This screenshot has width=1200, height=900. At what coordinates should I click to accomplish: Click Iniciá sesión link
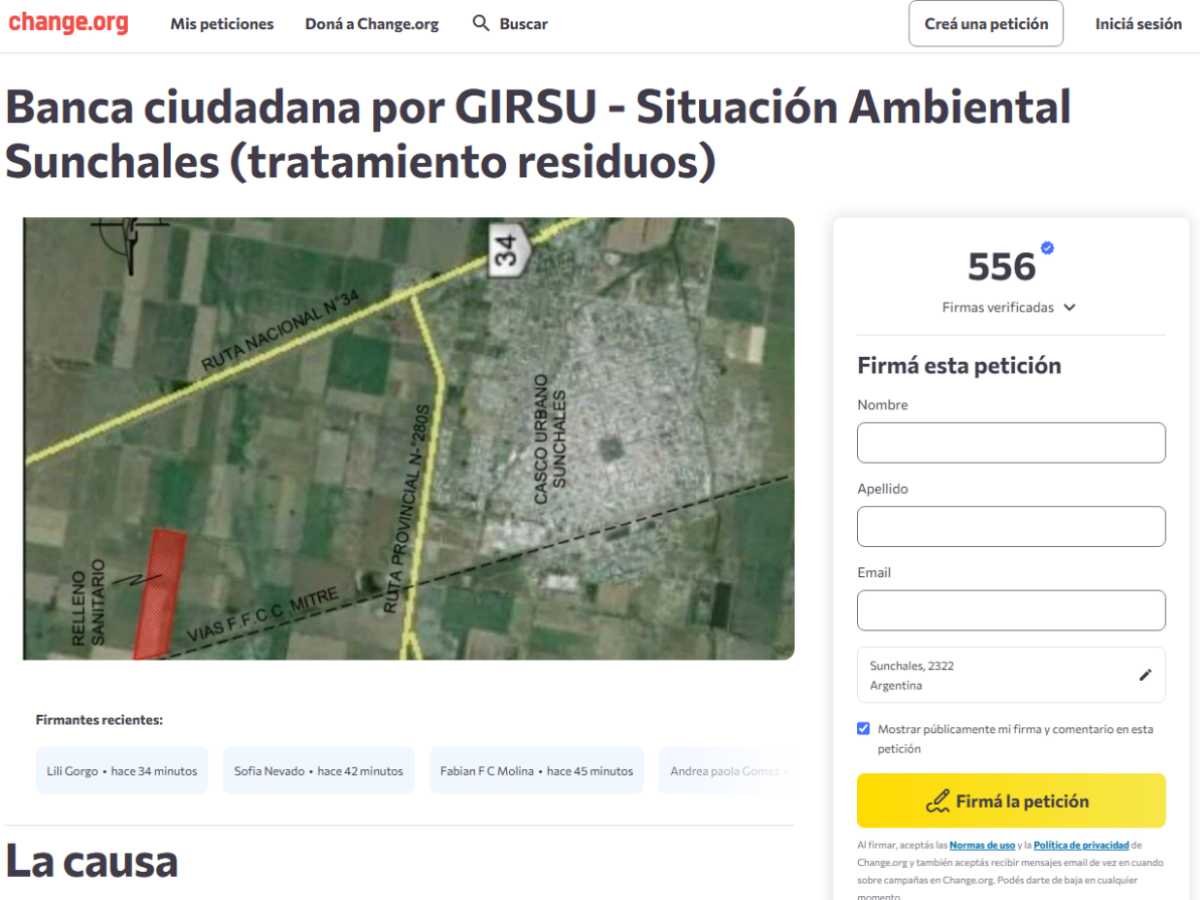click(x=1138, y=24)
